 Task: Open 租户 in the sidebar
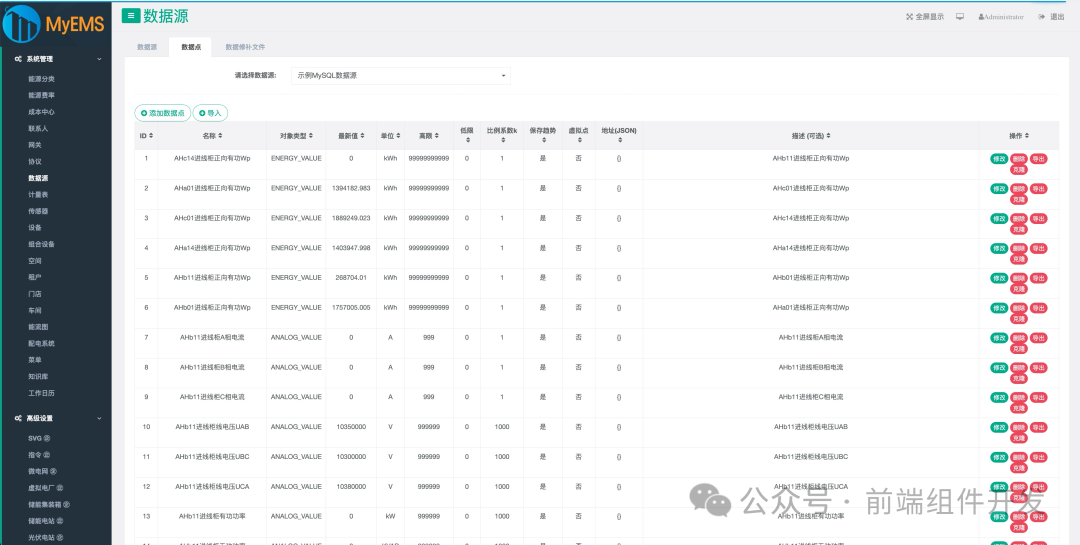point(34,277)
